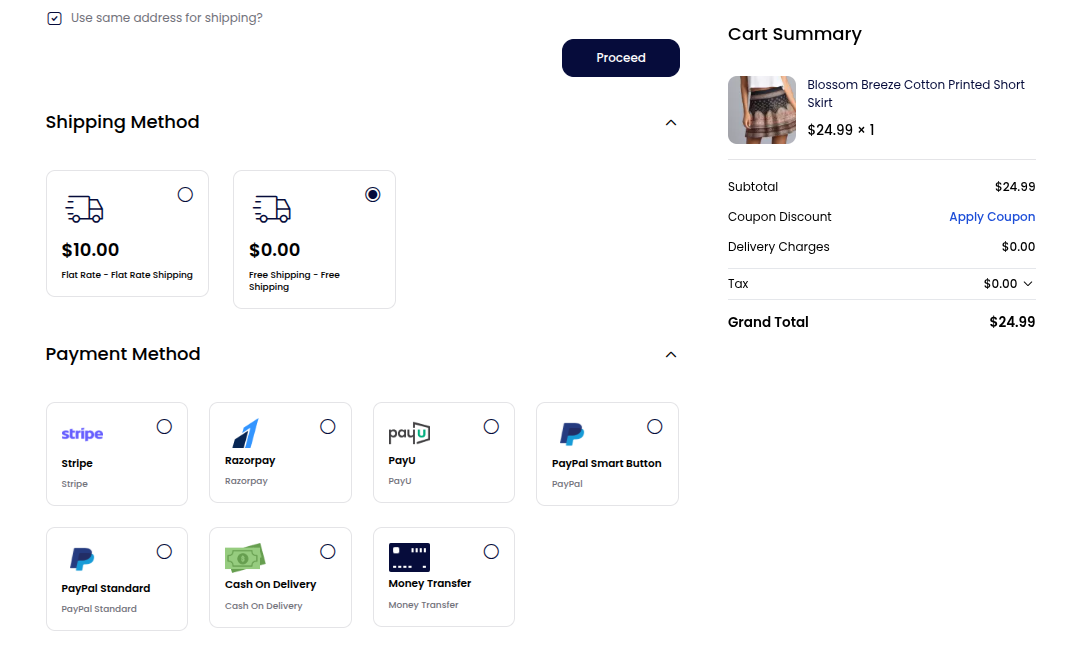1079x651 pixels.
Task: Collapse the Shipping Method section
Action: point(671,122)
